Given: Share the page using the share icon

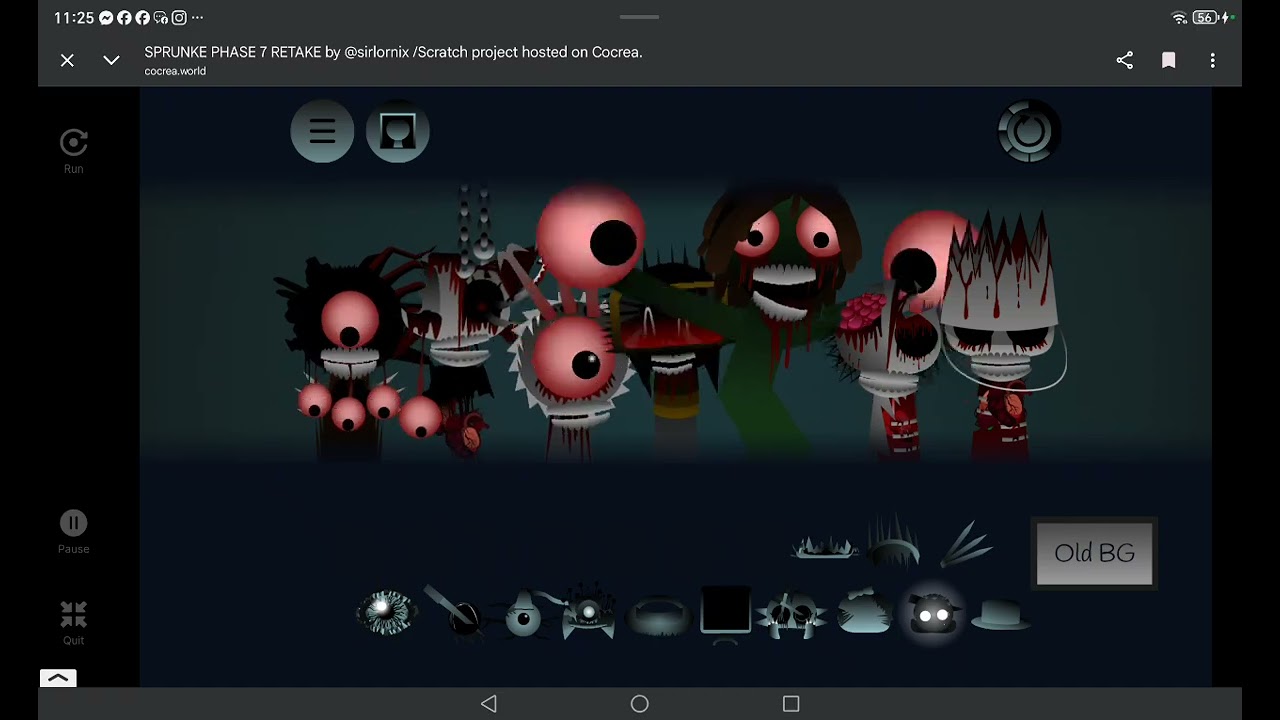Looking at the screenshot, I should pyautogui.click(x=1124, y=60).
